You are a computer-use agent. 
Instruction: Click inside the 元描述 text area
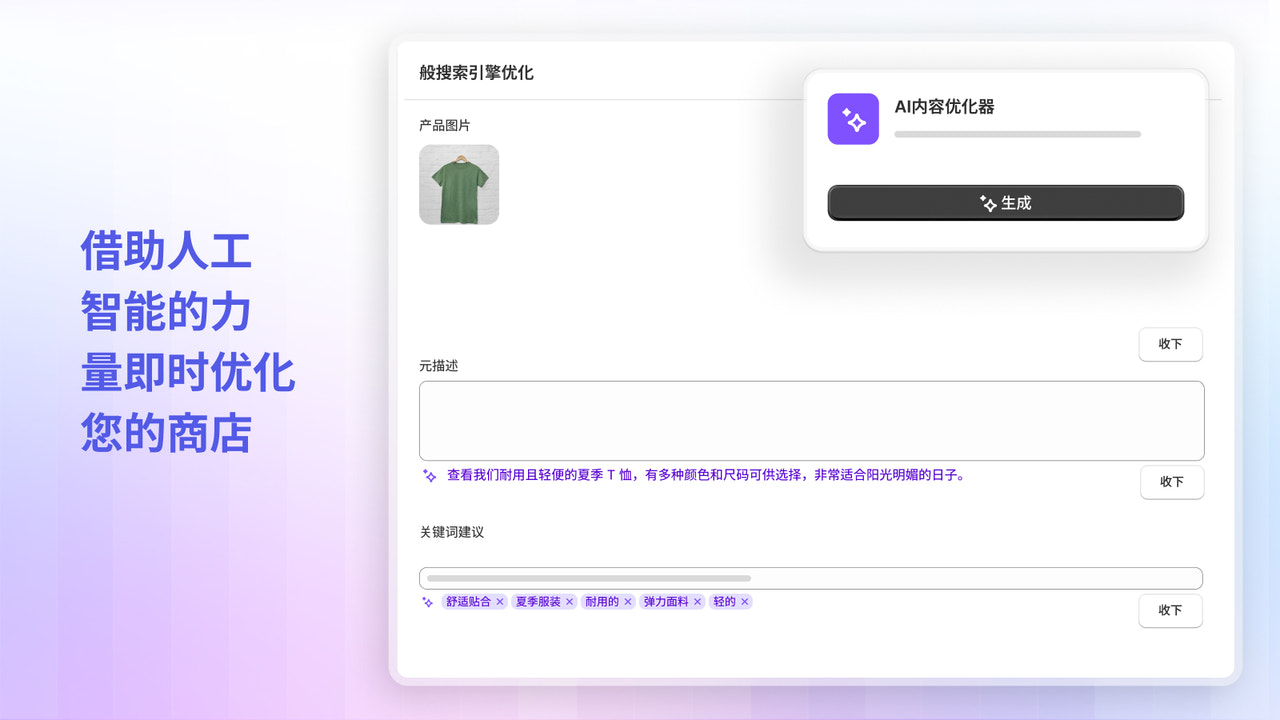pyautogui.click(x=811, y=421)
